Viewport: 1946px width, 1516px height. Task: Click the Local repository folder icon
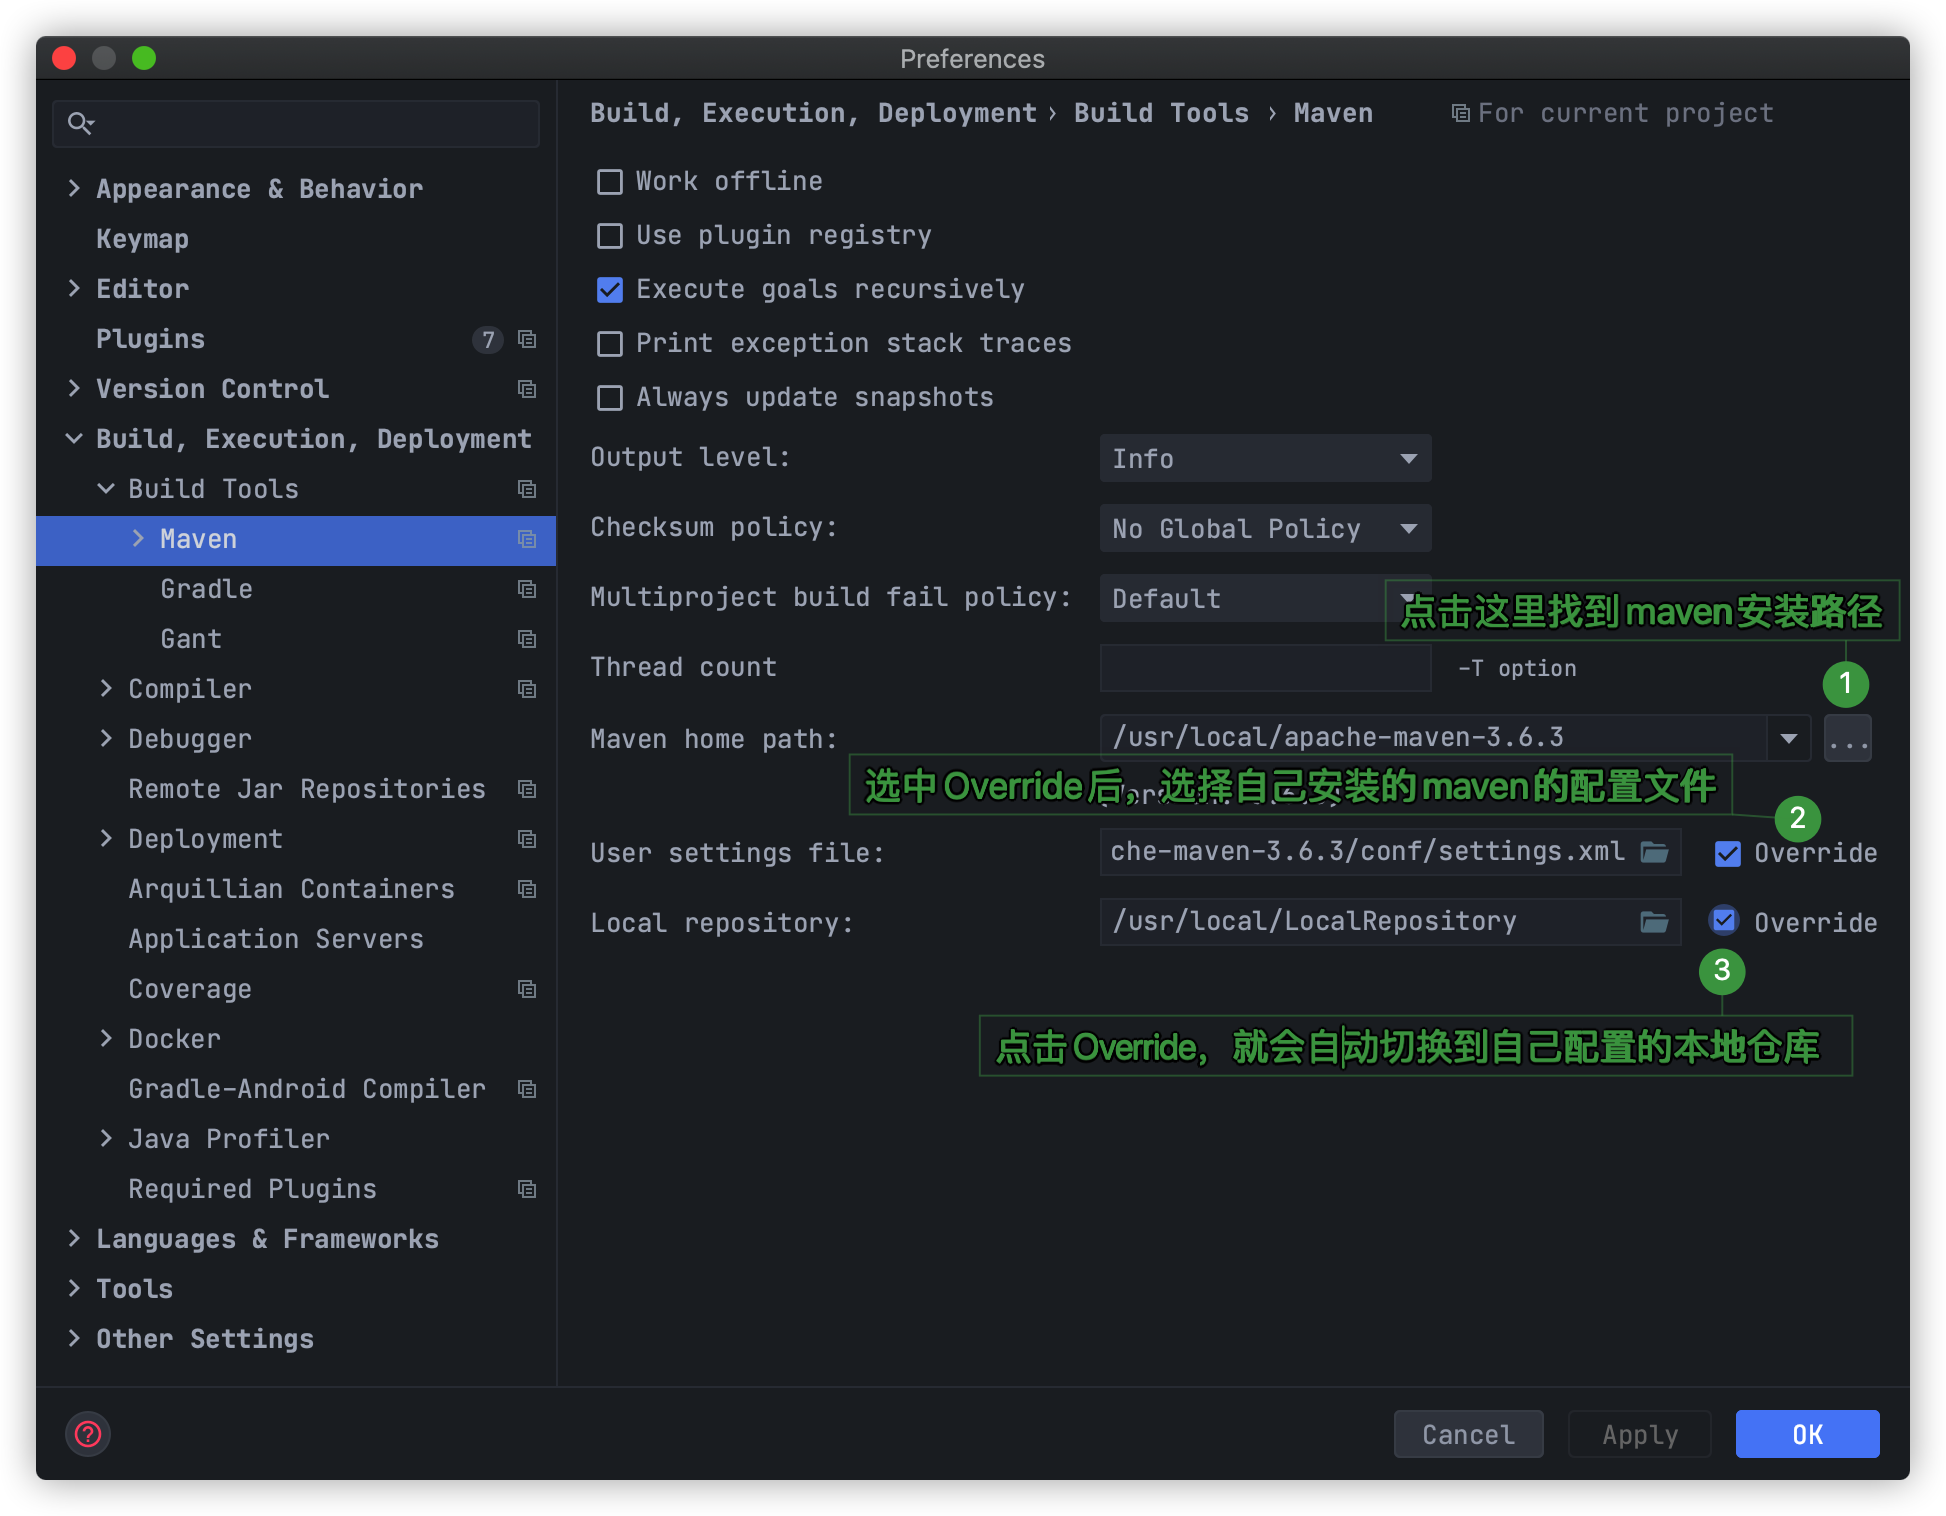point(1654,921)
